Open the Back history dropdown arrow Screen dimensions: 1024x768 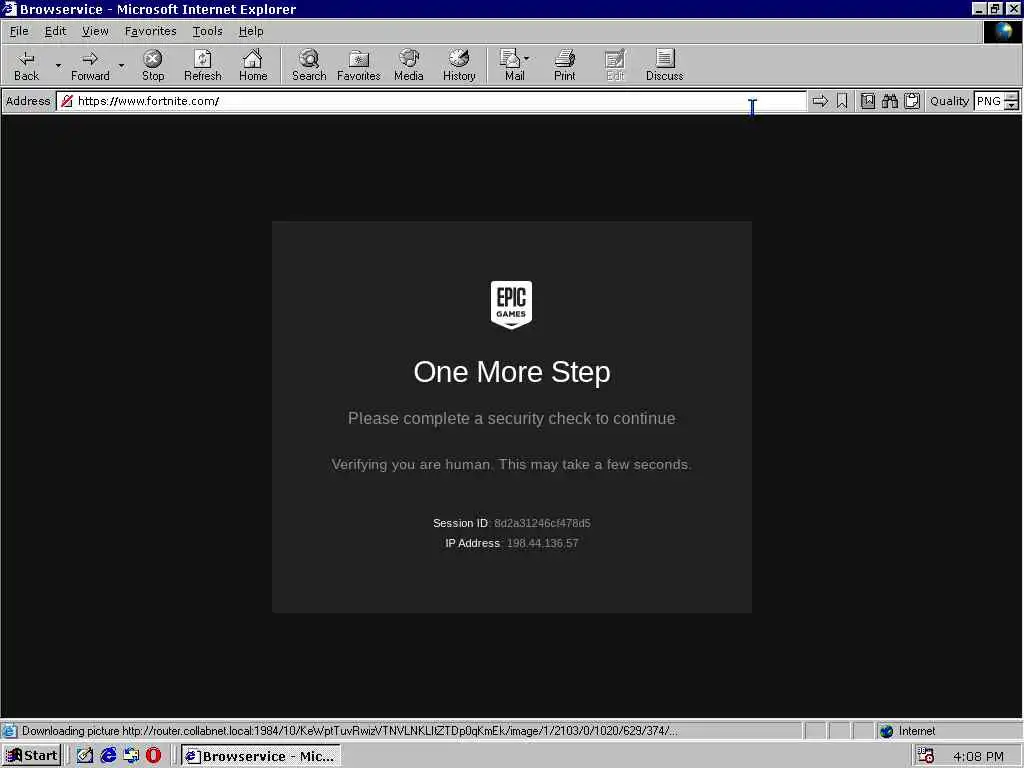58,65
